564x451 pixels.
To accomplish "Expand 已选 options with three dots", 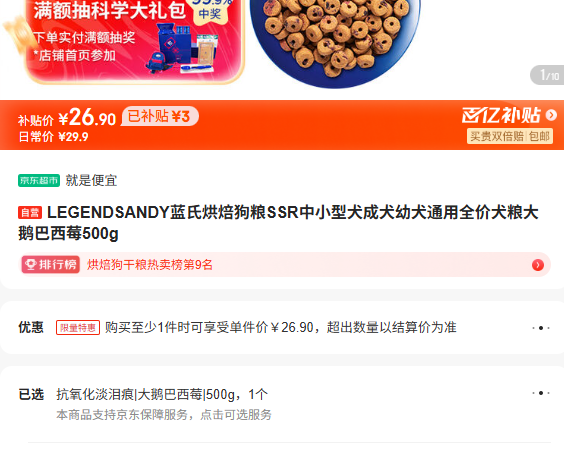I will coord(541,393).
